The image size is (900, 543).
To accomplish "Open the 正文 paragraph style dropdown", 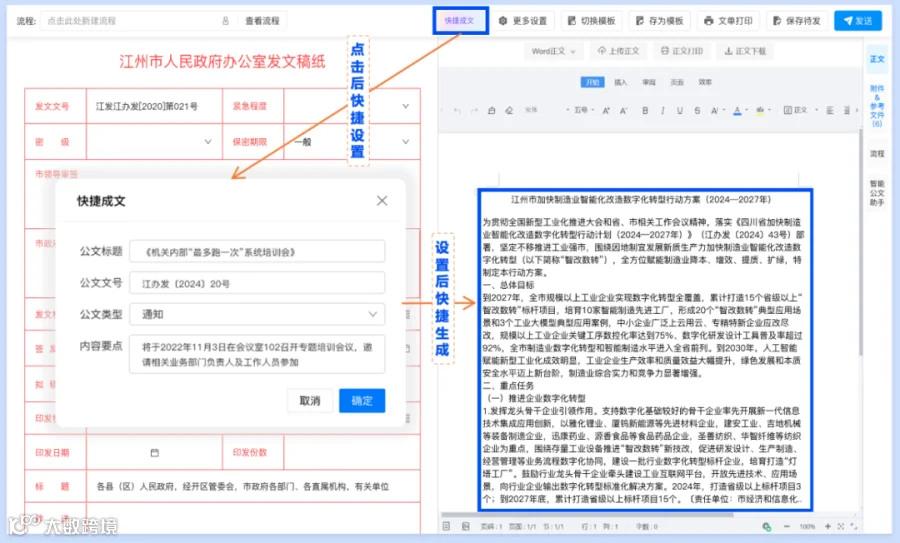I will (x=800, y=110).
